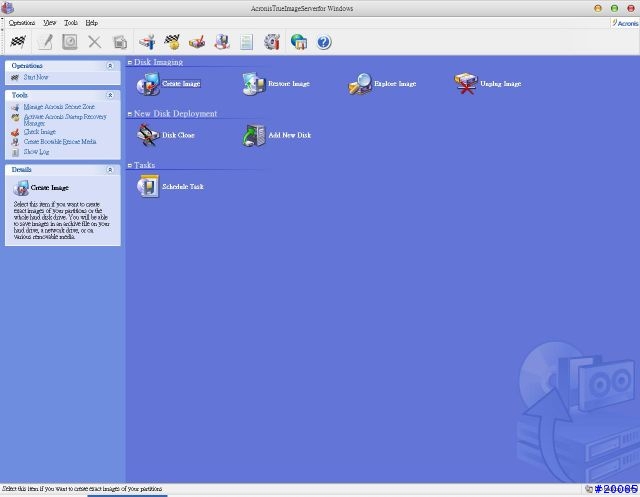Select the Add New Disk label
640x497 pixels.
click(x=290, y=135)
